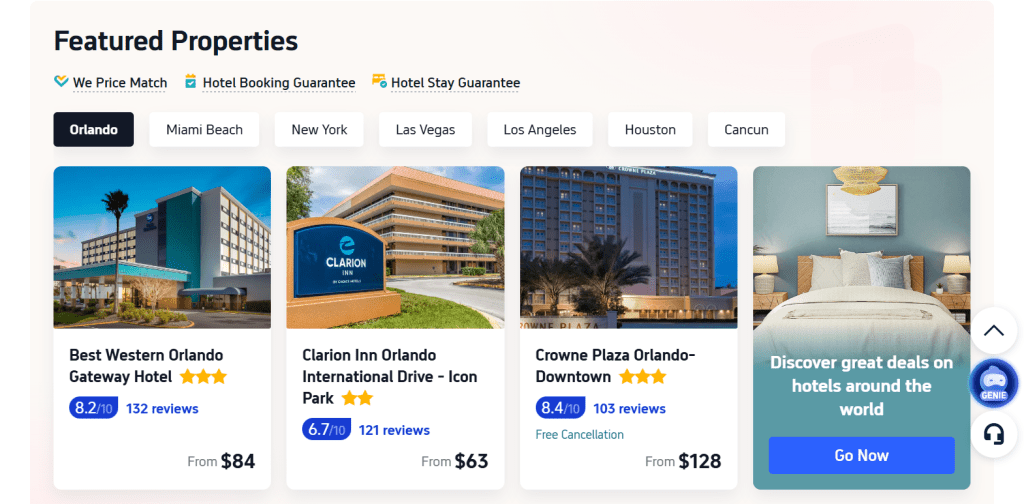Click Crowne Plaza star rating icons

tap(642, 377)
